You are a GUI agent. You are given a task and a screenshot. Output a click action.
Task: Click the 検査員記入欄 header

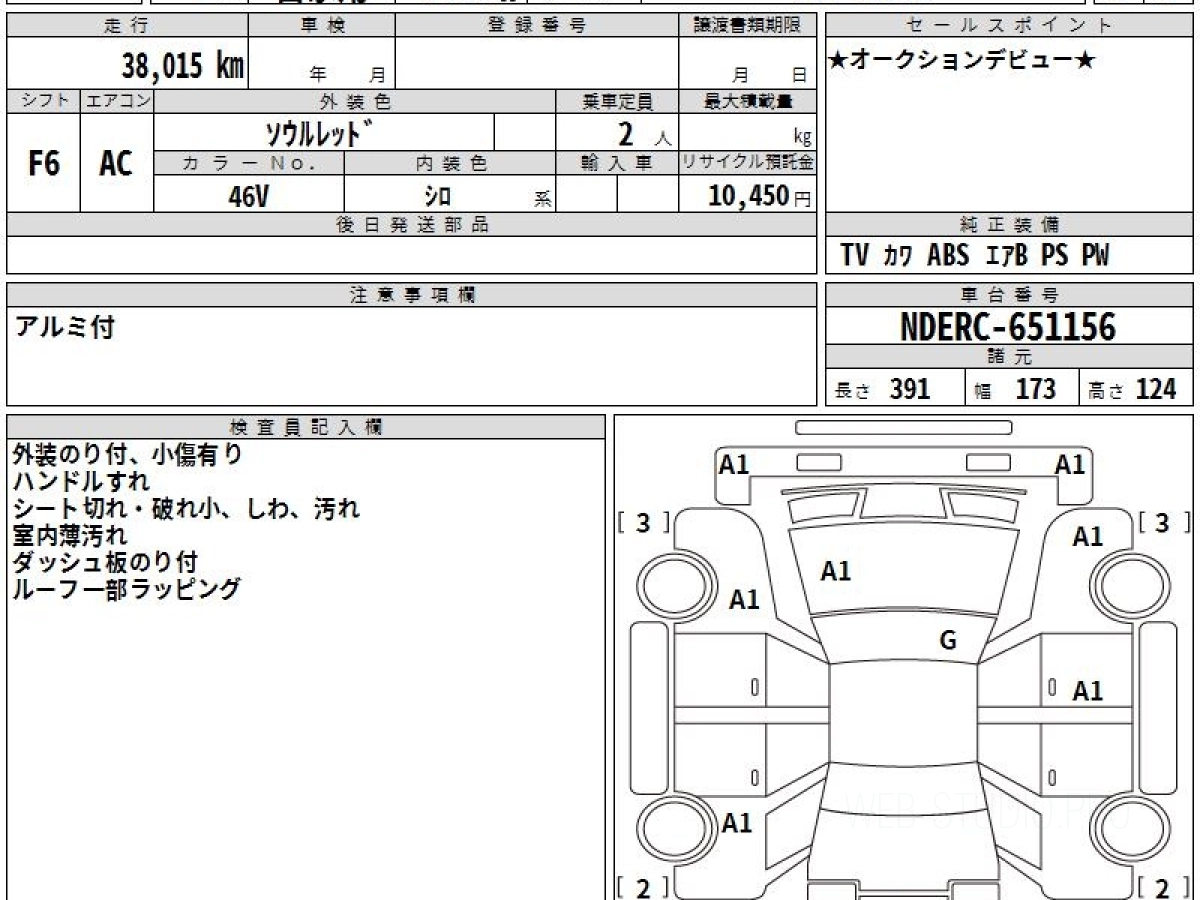306,427
